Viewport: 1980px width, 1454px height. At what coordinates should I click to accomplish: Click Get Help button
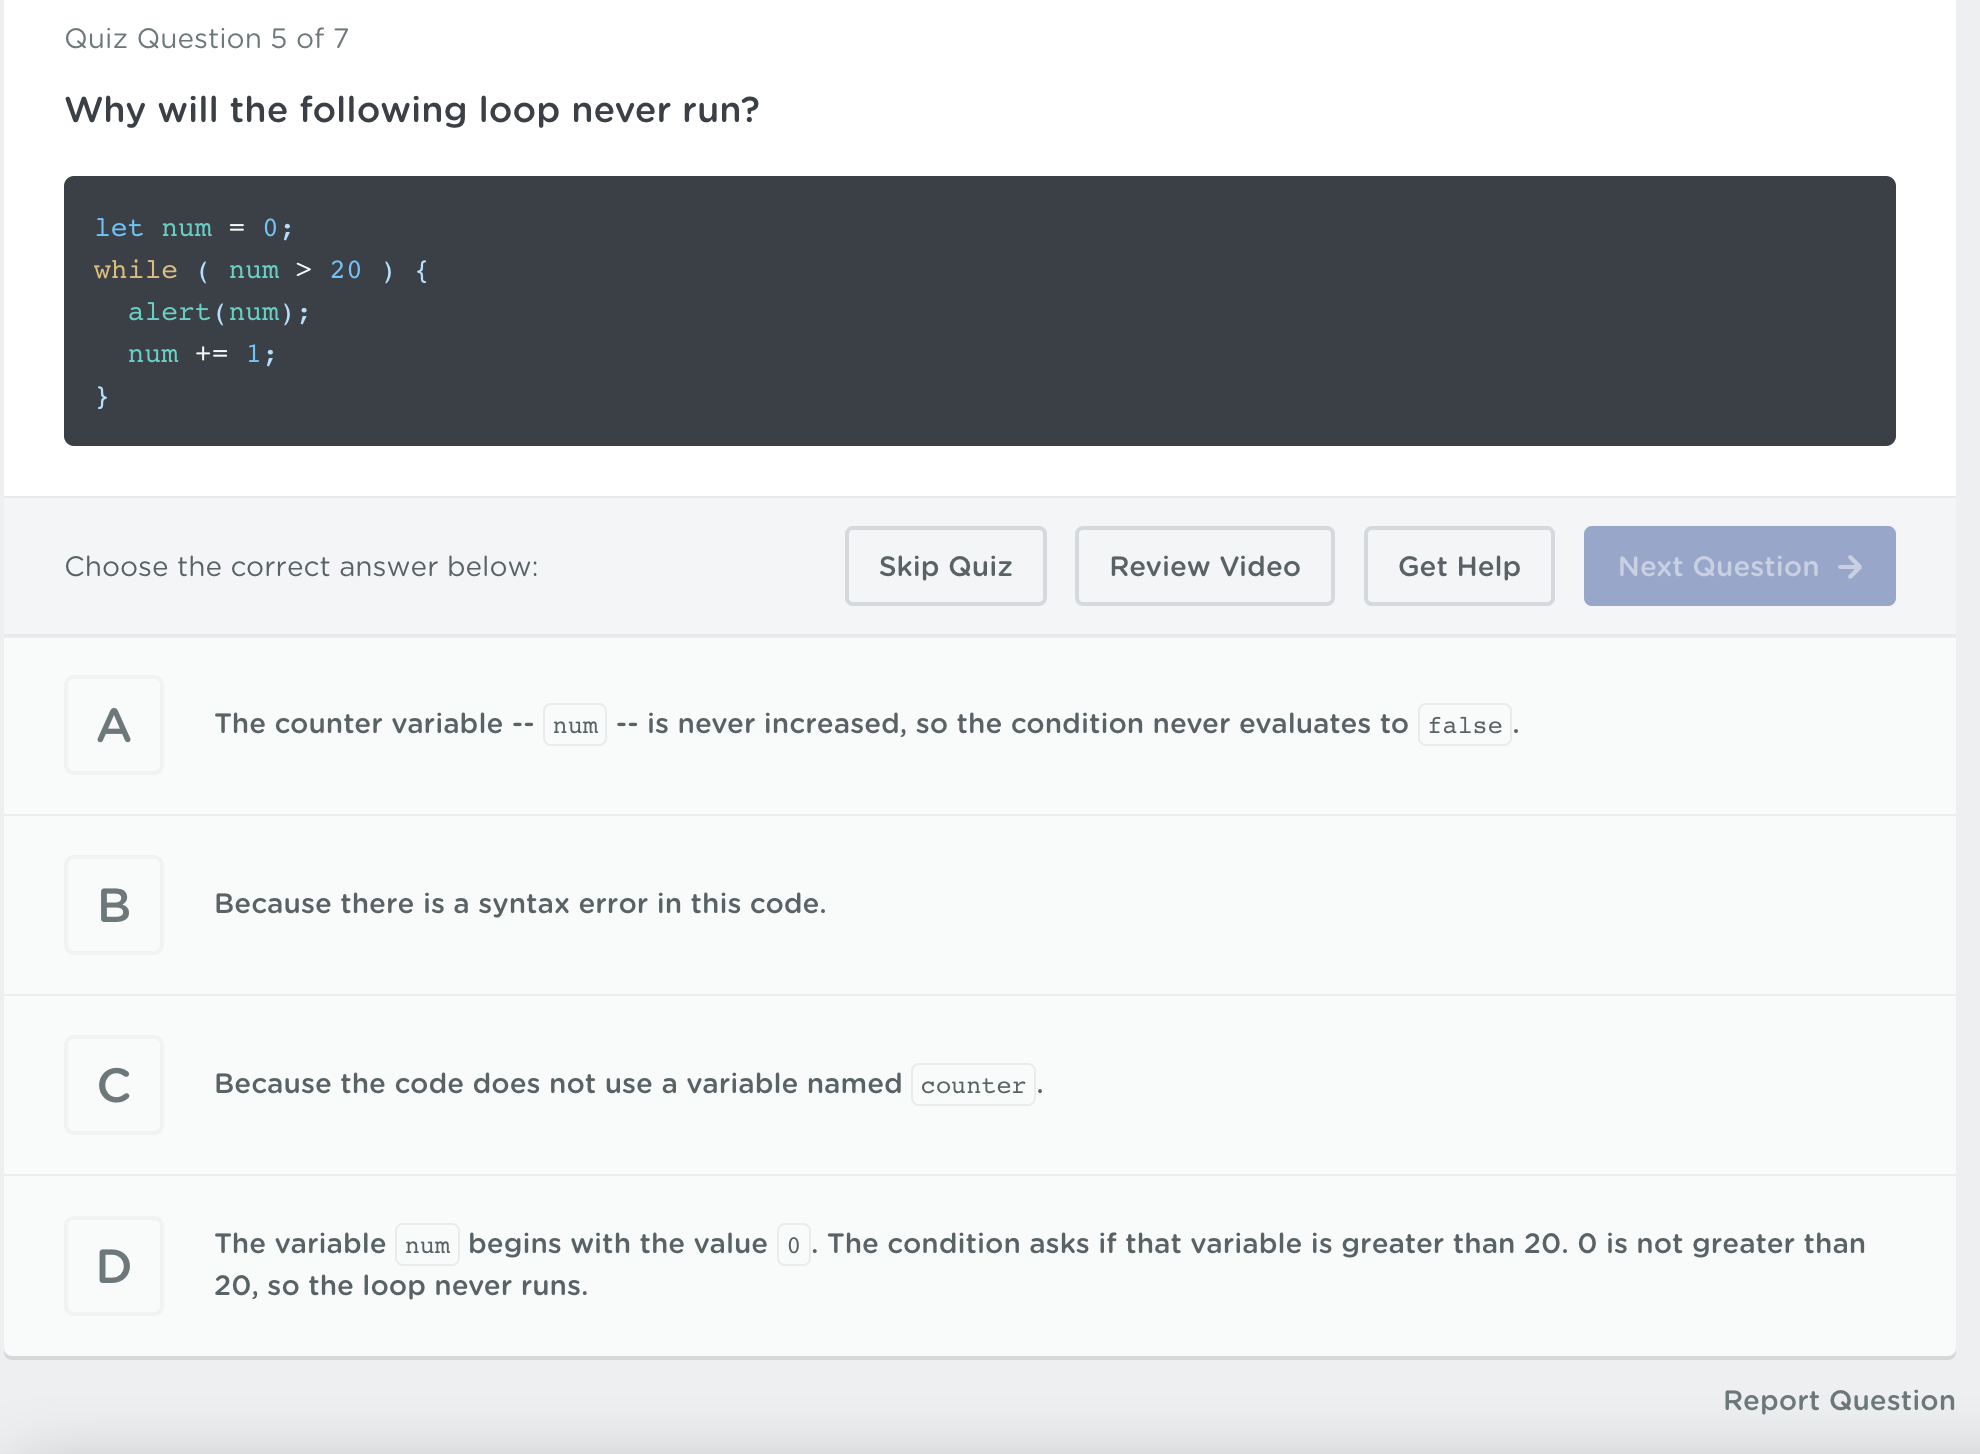1459,566
